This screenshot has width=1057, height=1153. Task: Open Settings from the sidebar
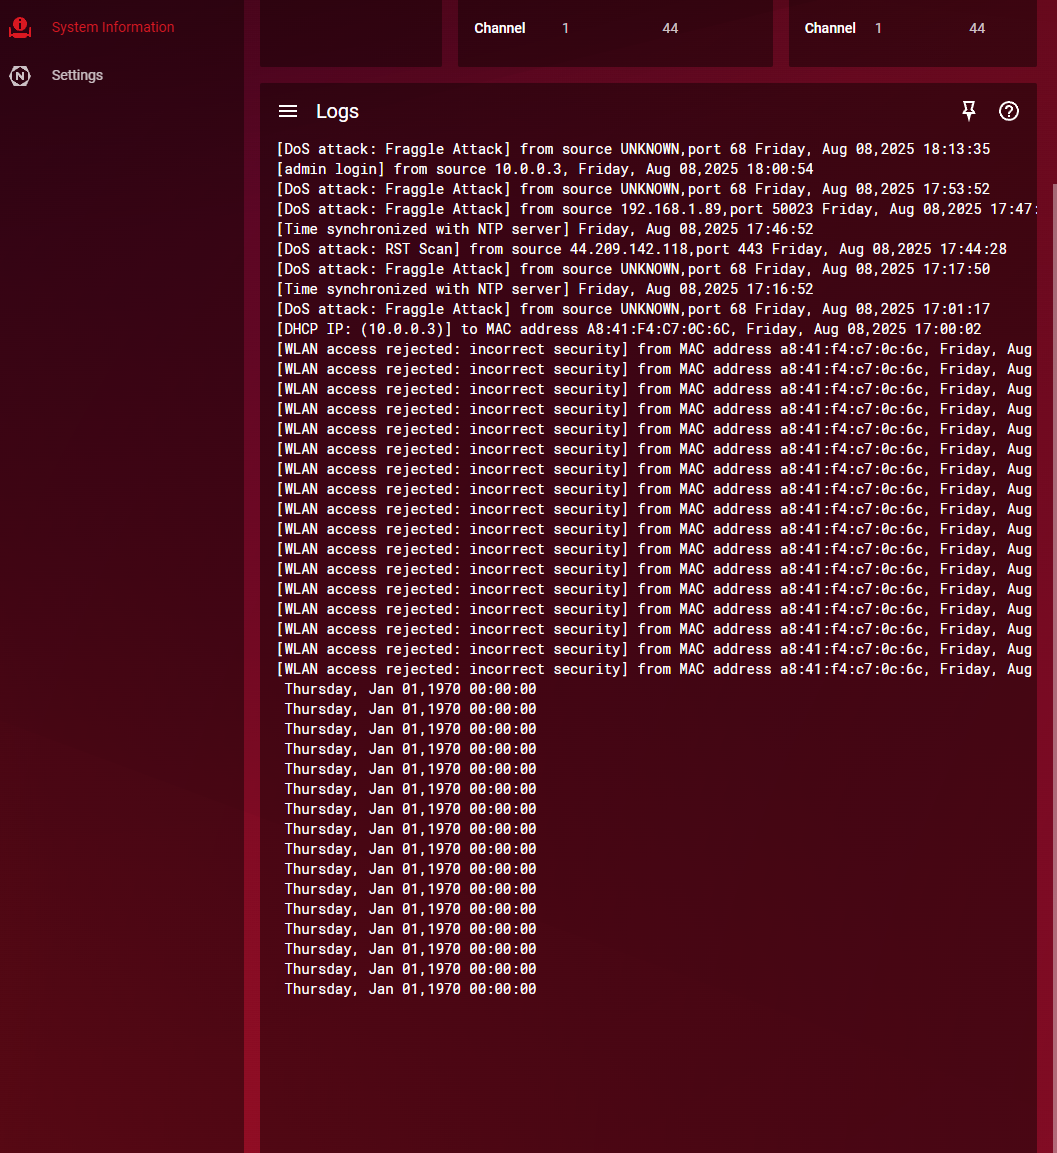[x=77, y=75]
